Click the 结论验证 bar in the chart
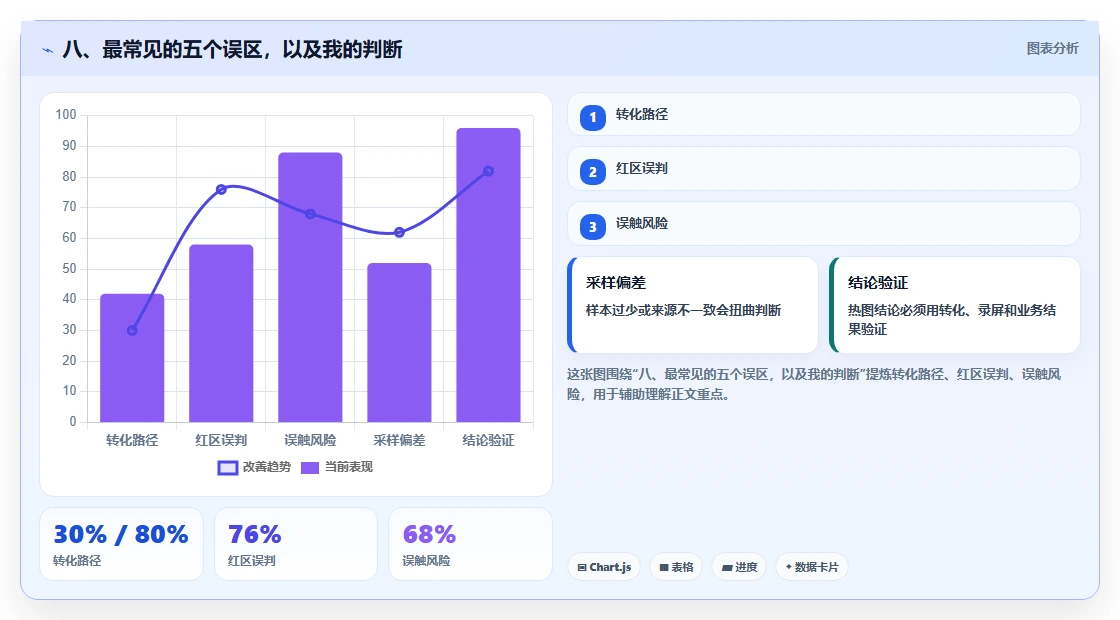This screenshot has height=620, width=1120. click(489, 275)
